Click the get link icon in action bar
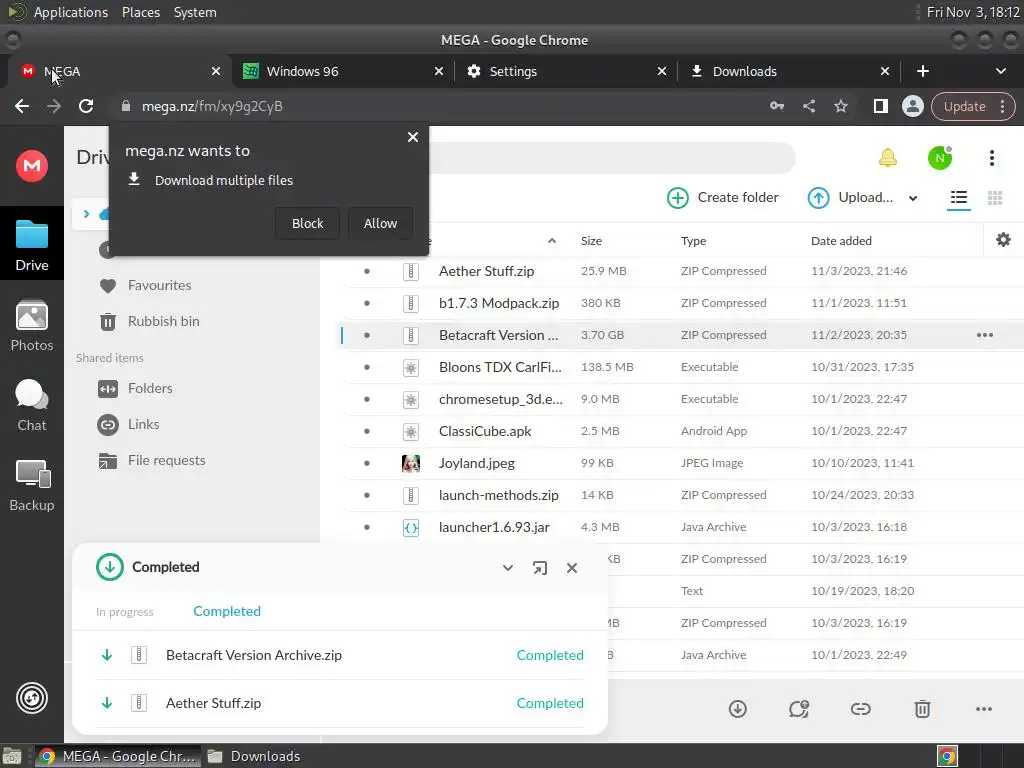Image resolution: width=1024 pixels, height=768 pixels. coord(860,709)
